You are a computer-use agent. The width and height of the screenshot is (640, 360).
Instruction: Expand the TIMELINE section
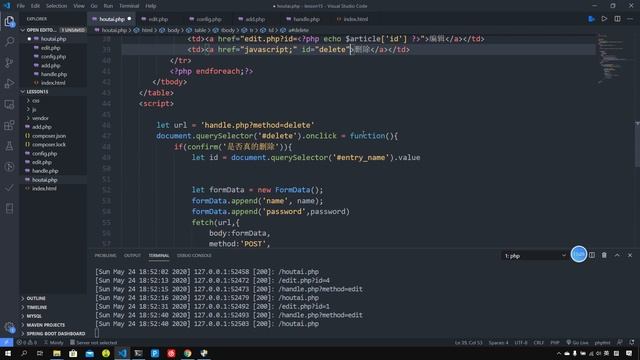[36, 307]
